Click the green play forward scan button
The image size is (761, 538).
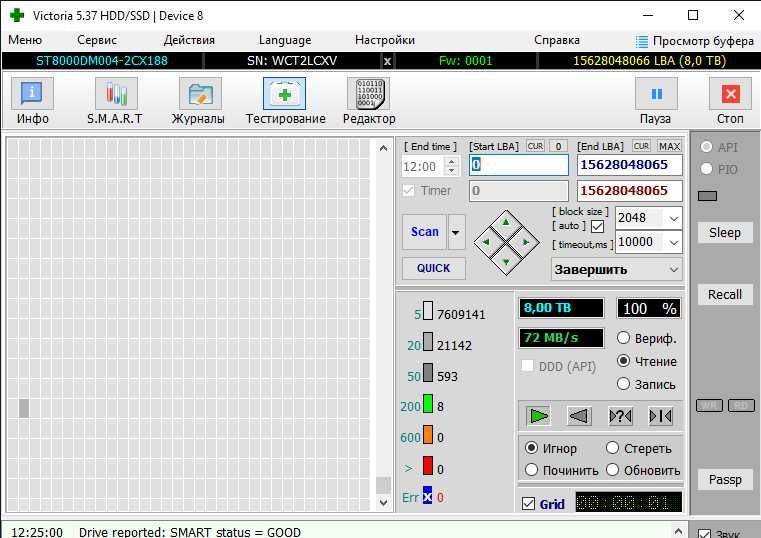pos(538,416)
